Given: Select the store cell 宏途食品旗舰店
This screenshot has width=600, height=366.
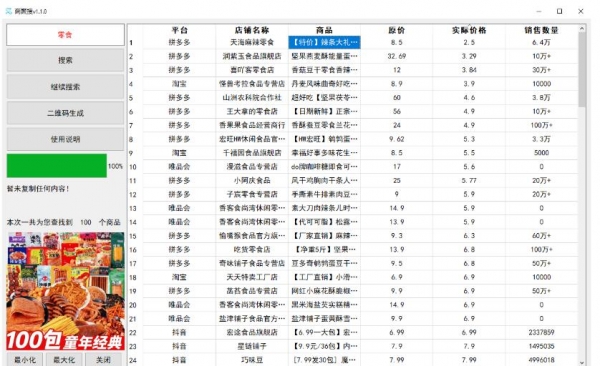Looking at the screenshot, I should [x=252, y=332].
